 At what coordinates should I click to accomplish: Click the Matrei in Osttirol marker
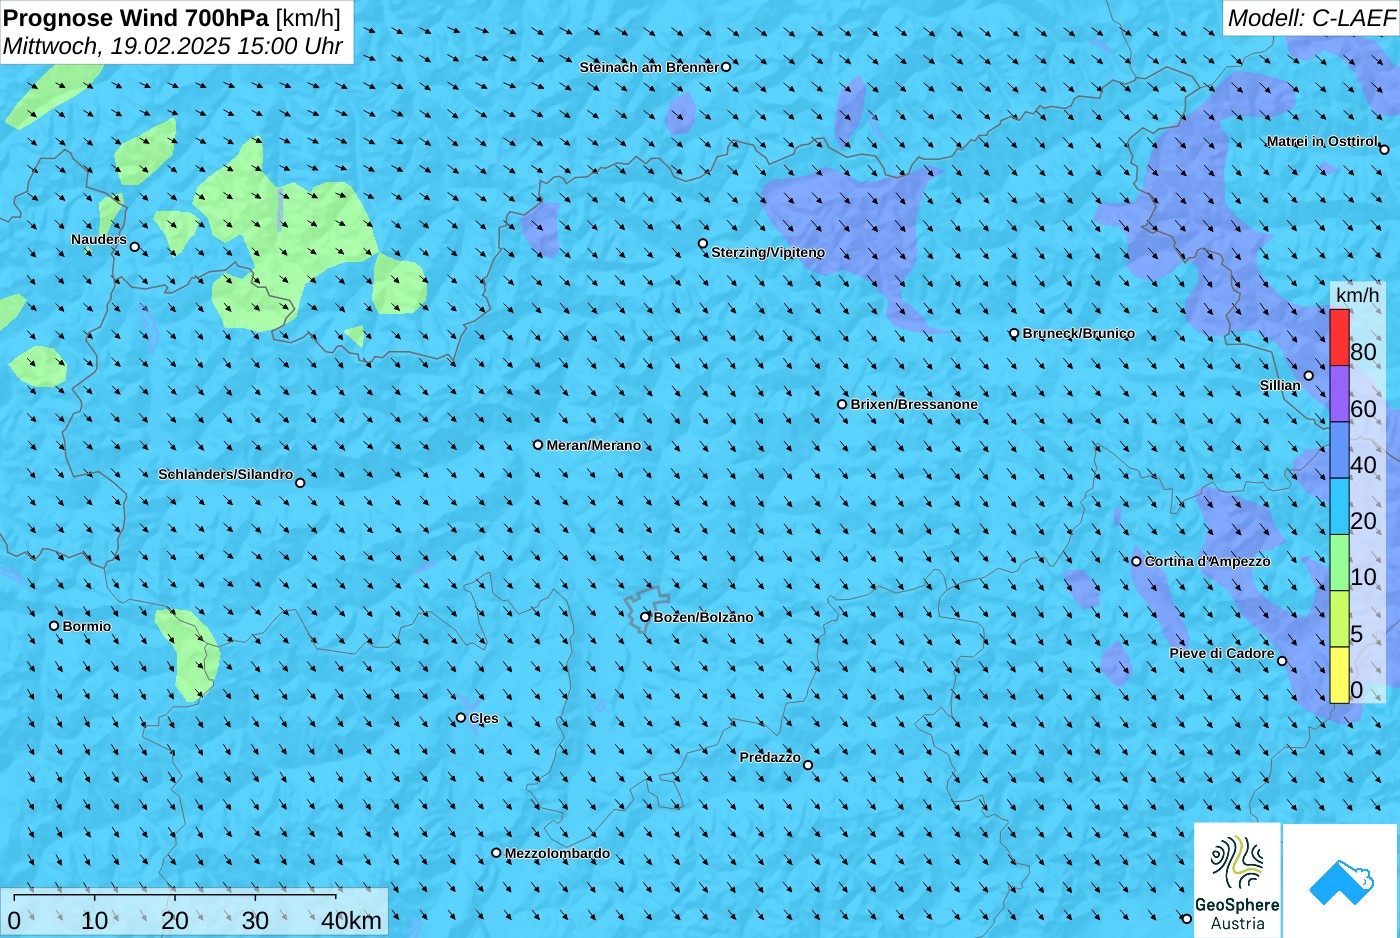click(1384, 150)
